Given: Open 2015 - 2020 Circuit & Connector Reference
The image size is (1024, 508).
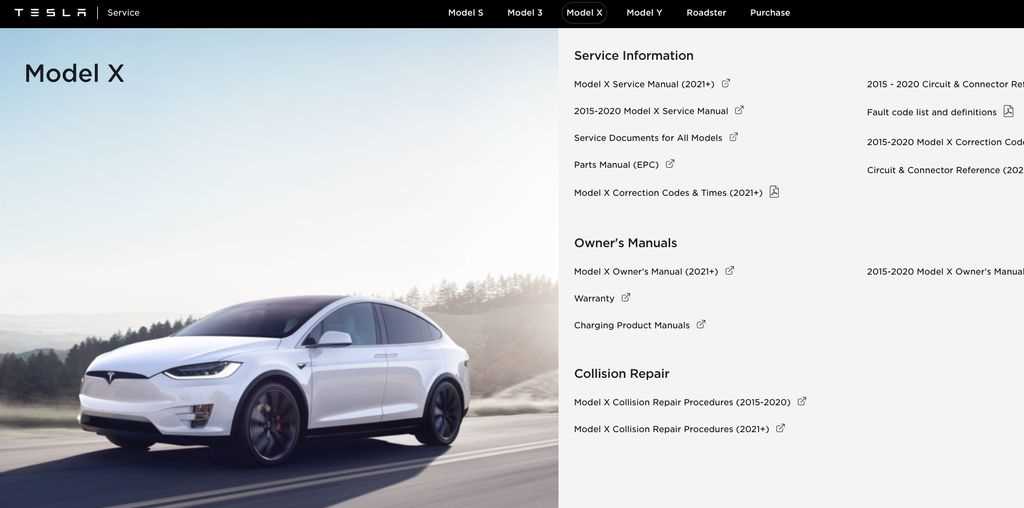Looking at the screenshot, I should click(x=945, y=84).
